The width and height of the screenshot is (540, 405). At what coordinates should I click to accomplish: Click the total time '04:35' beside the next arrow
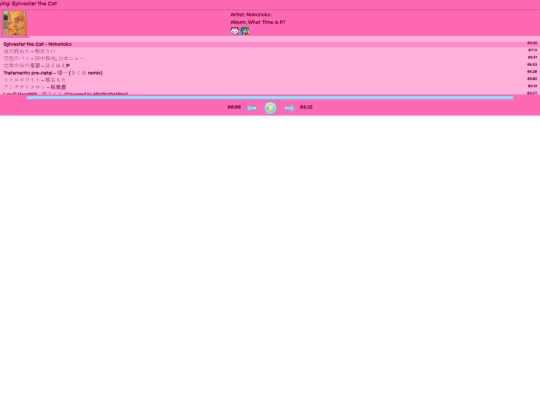point(306,107)
